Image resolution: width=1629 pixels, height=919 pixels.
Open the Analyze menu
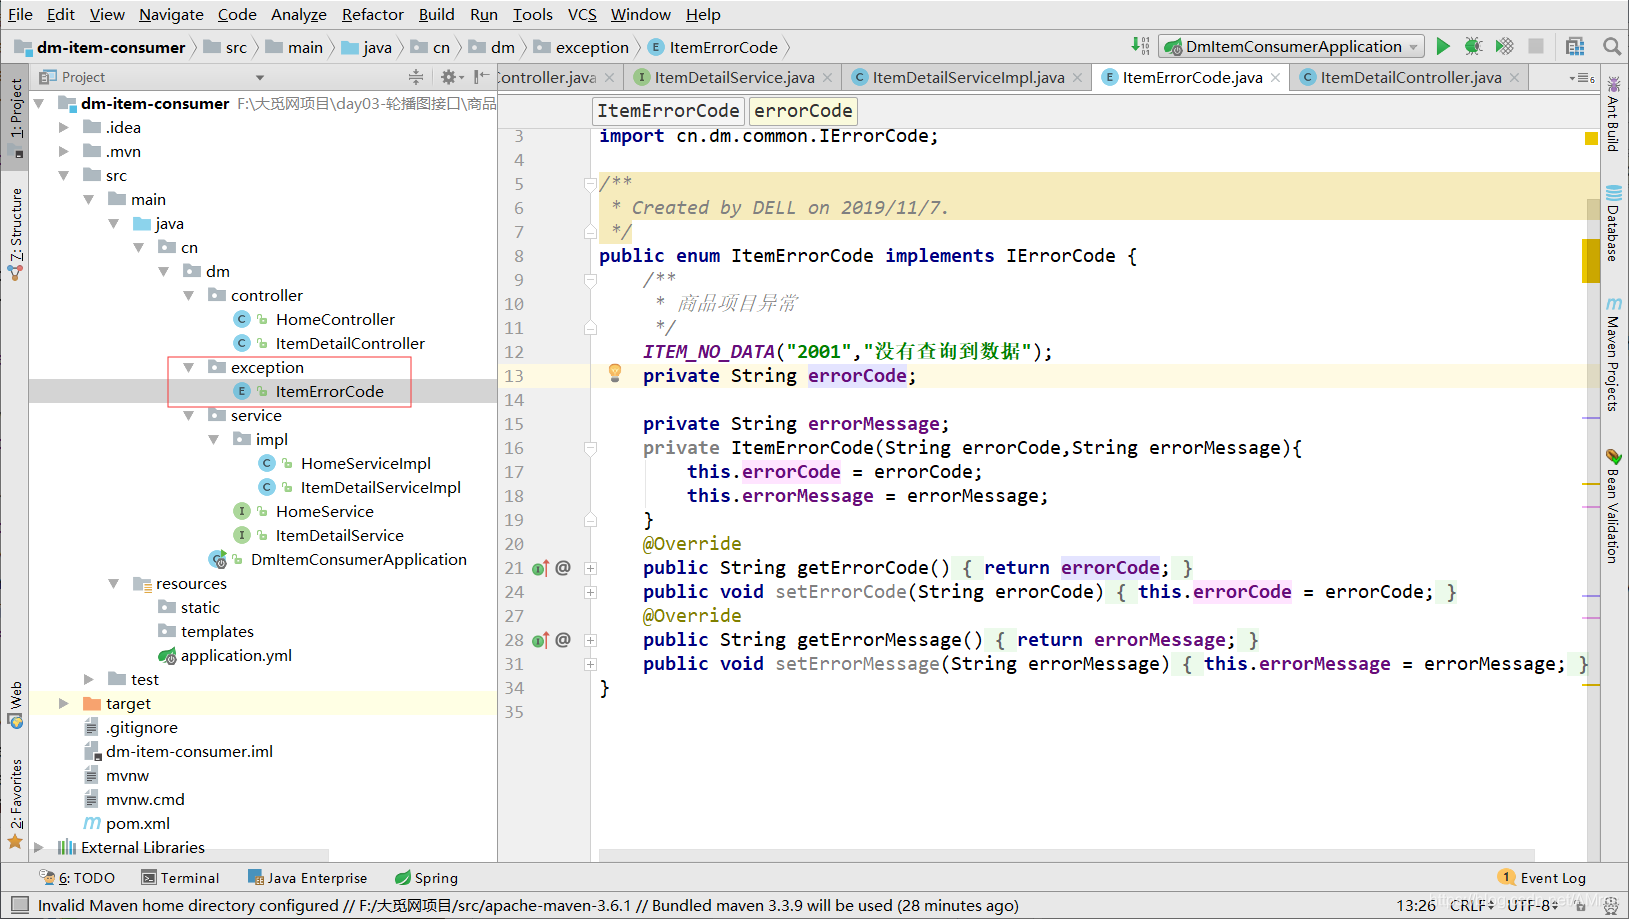click(298, 14)
